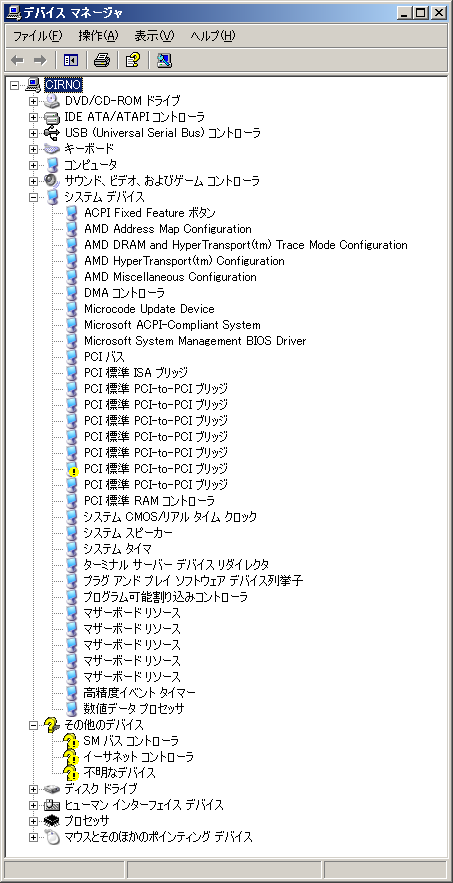Select the CIRNO root computer node
Image resolution: width=453 pixels, height=883 pixels.
[64, 85]
